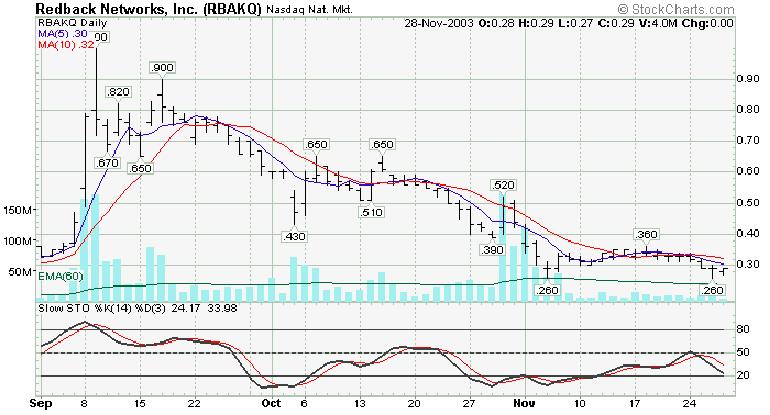Click the .430 price callout
Image resolution: width=770 pixels, height=415 pixels.
click(294, 236)
